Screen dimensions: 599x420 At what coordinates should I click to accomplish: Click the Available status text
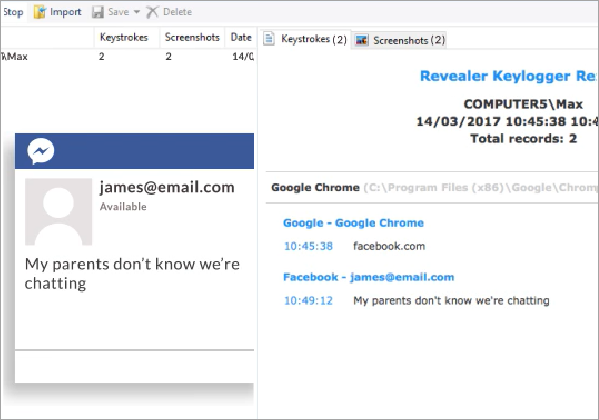point(123,207)
